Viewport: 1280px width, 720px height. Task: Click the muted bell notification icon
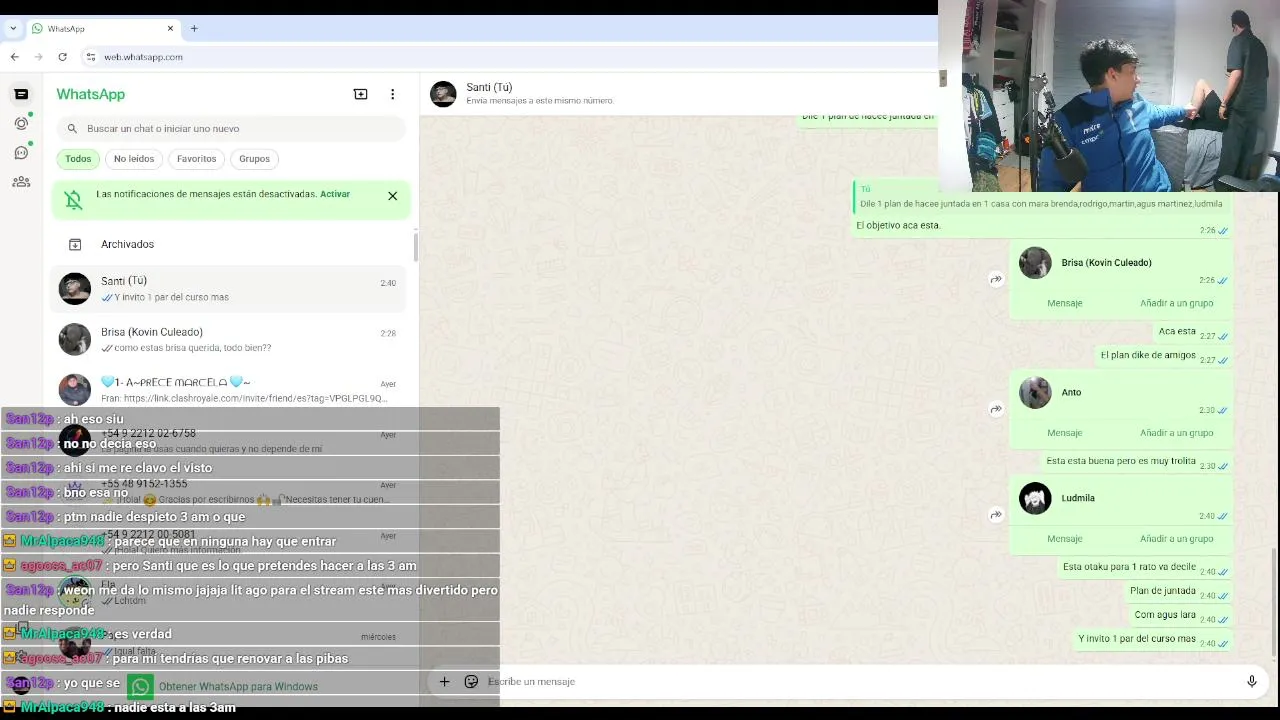74,200
